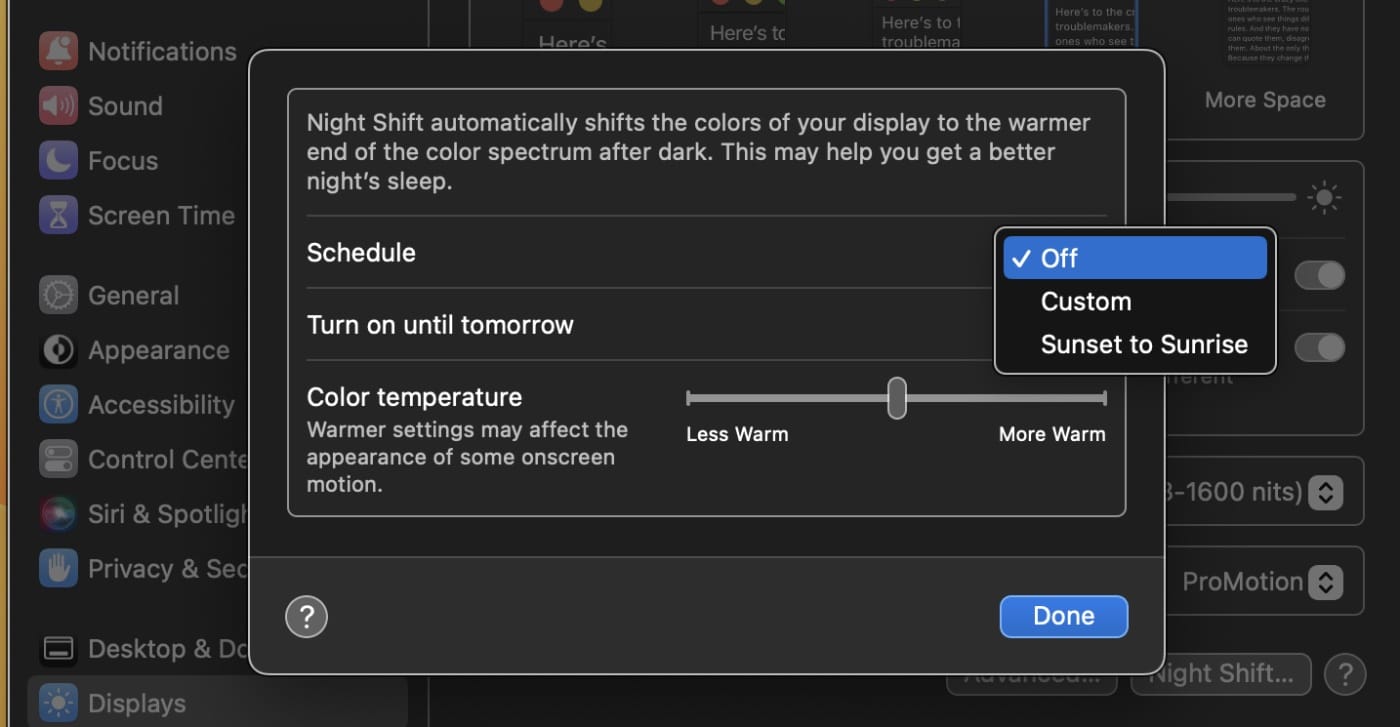Click the Screen Time hourglass icon

click(x=58, y=215)
